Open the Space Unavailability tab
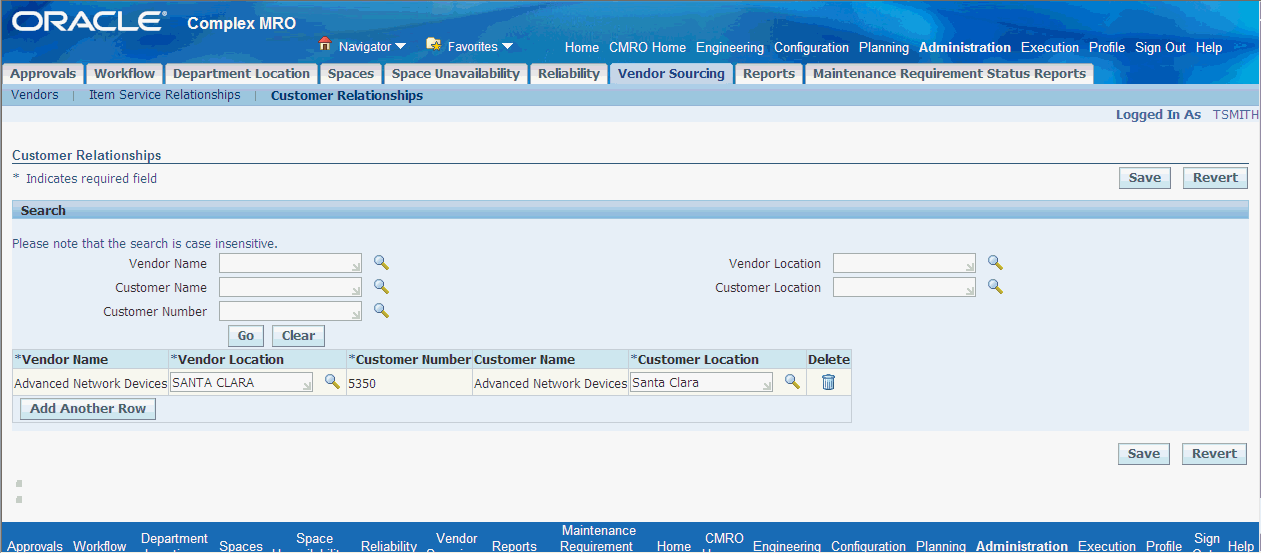This screenshot has width=1261, height=553. [x=456, y=73]
